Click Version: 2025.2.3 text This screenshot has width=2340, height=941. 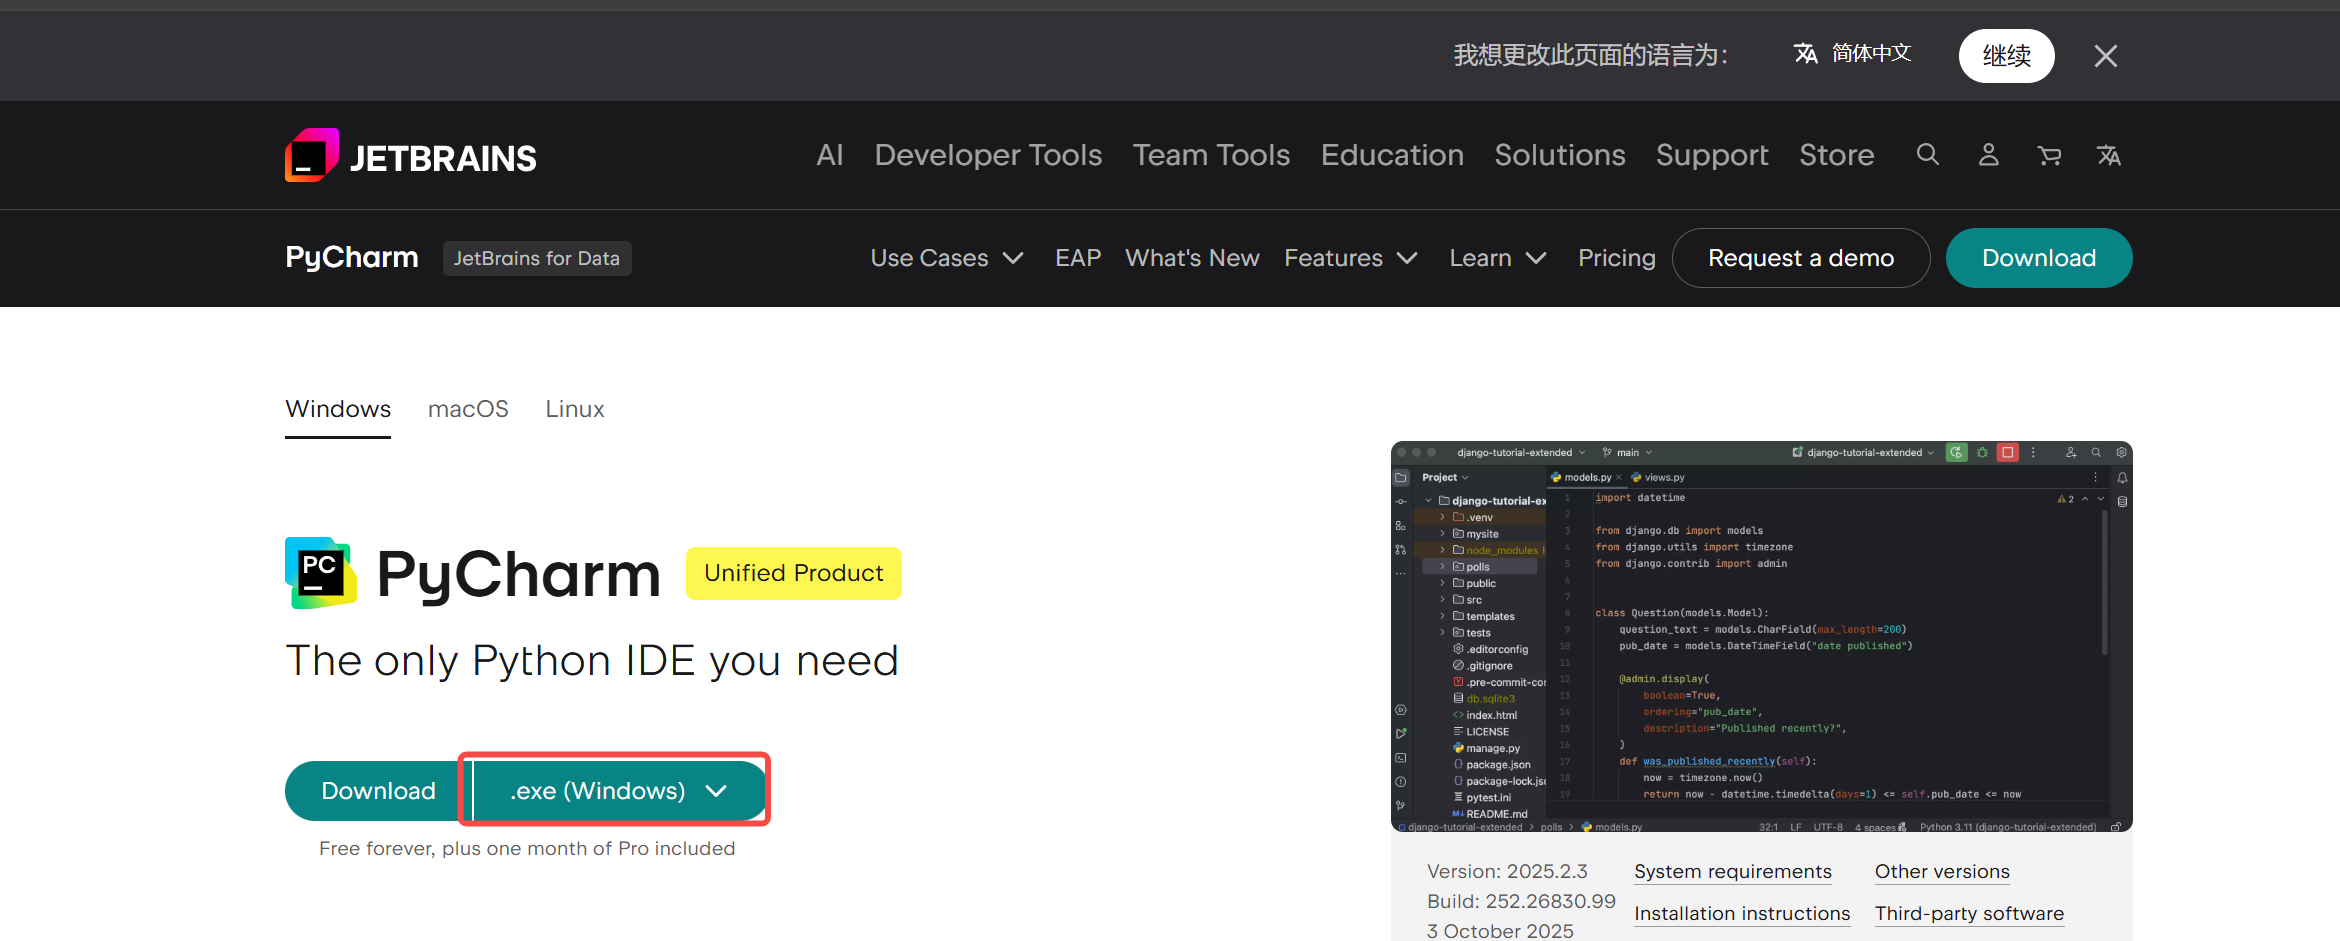pyautogui.click(x=1507, y=872)
